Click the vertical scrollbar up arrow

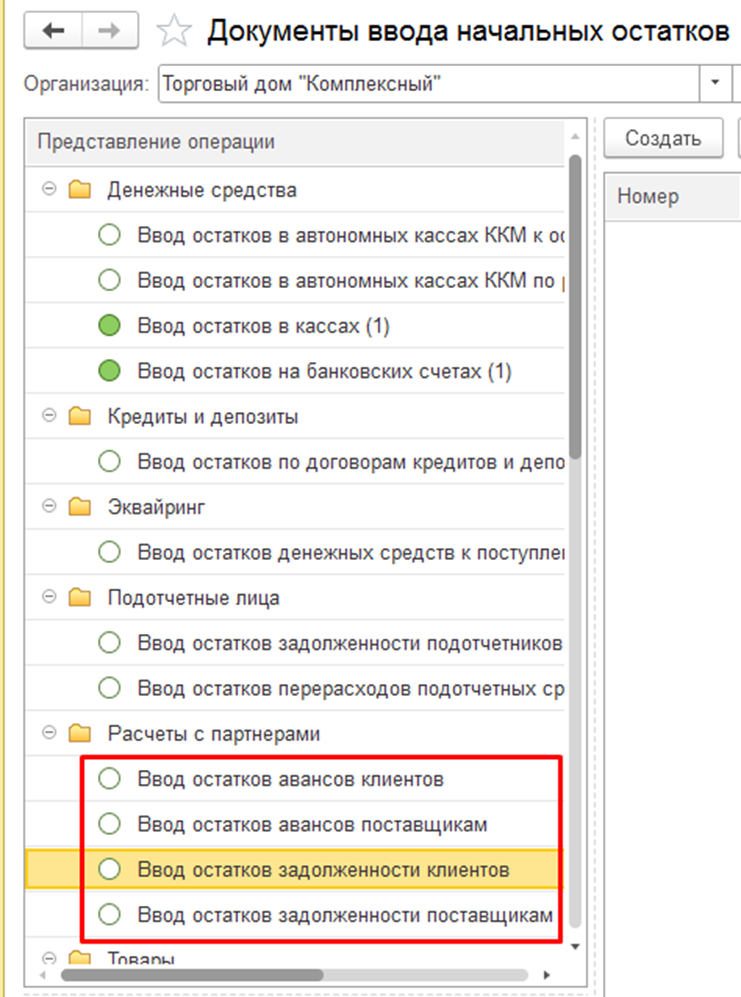click(x=575, y=137)
